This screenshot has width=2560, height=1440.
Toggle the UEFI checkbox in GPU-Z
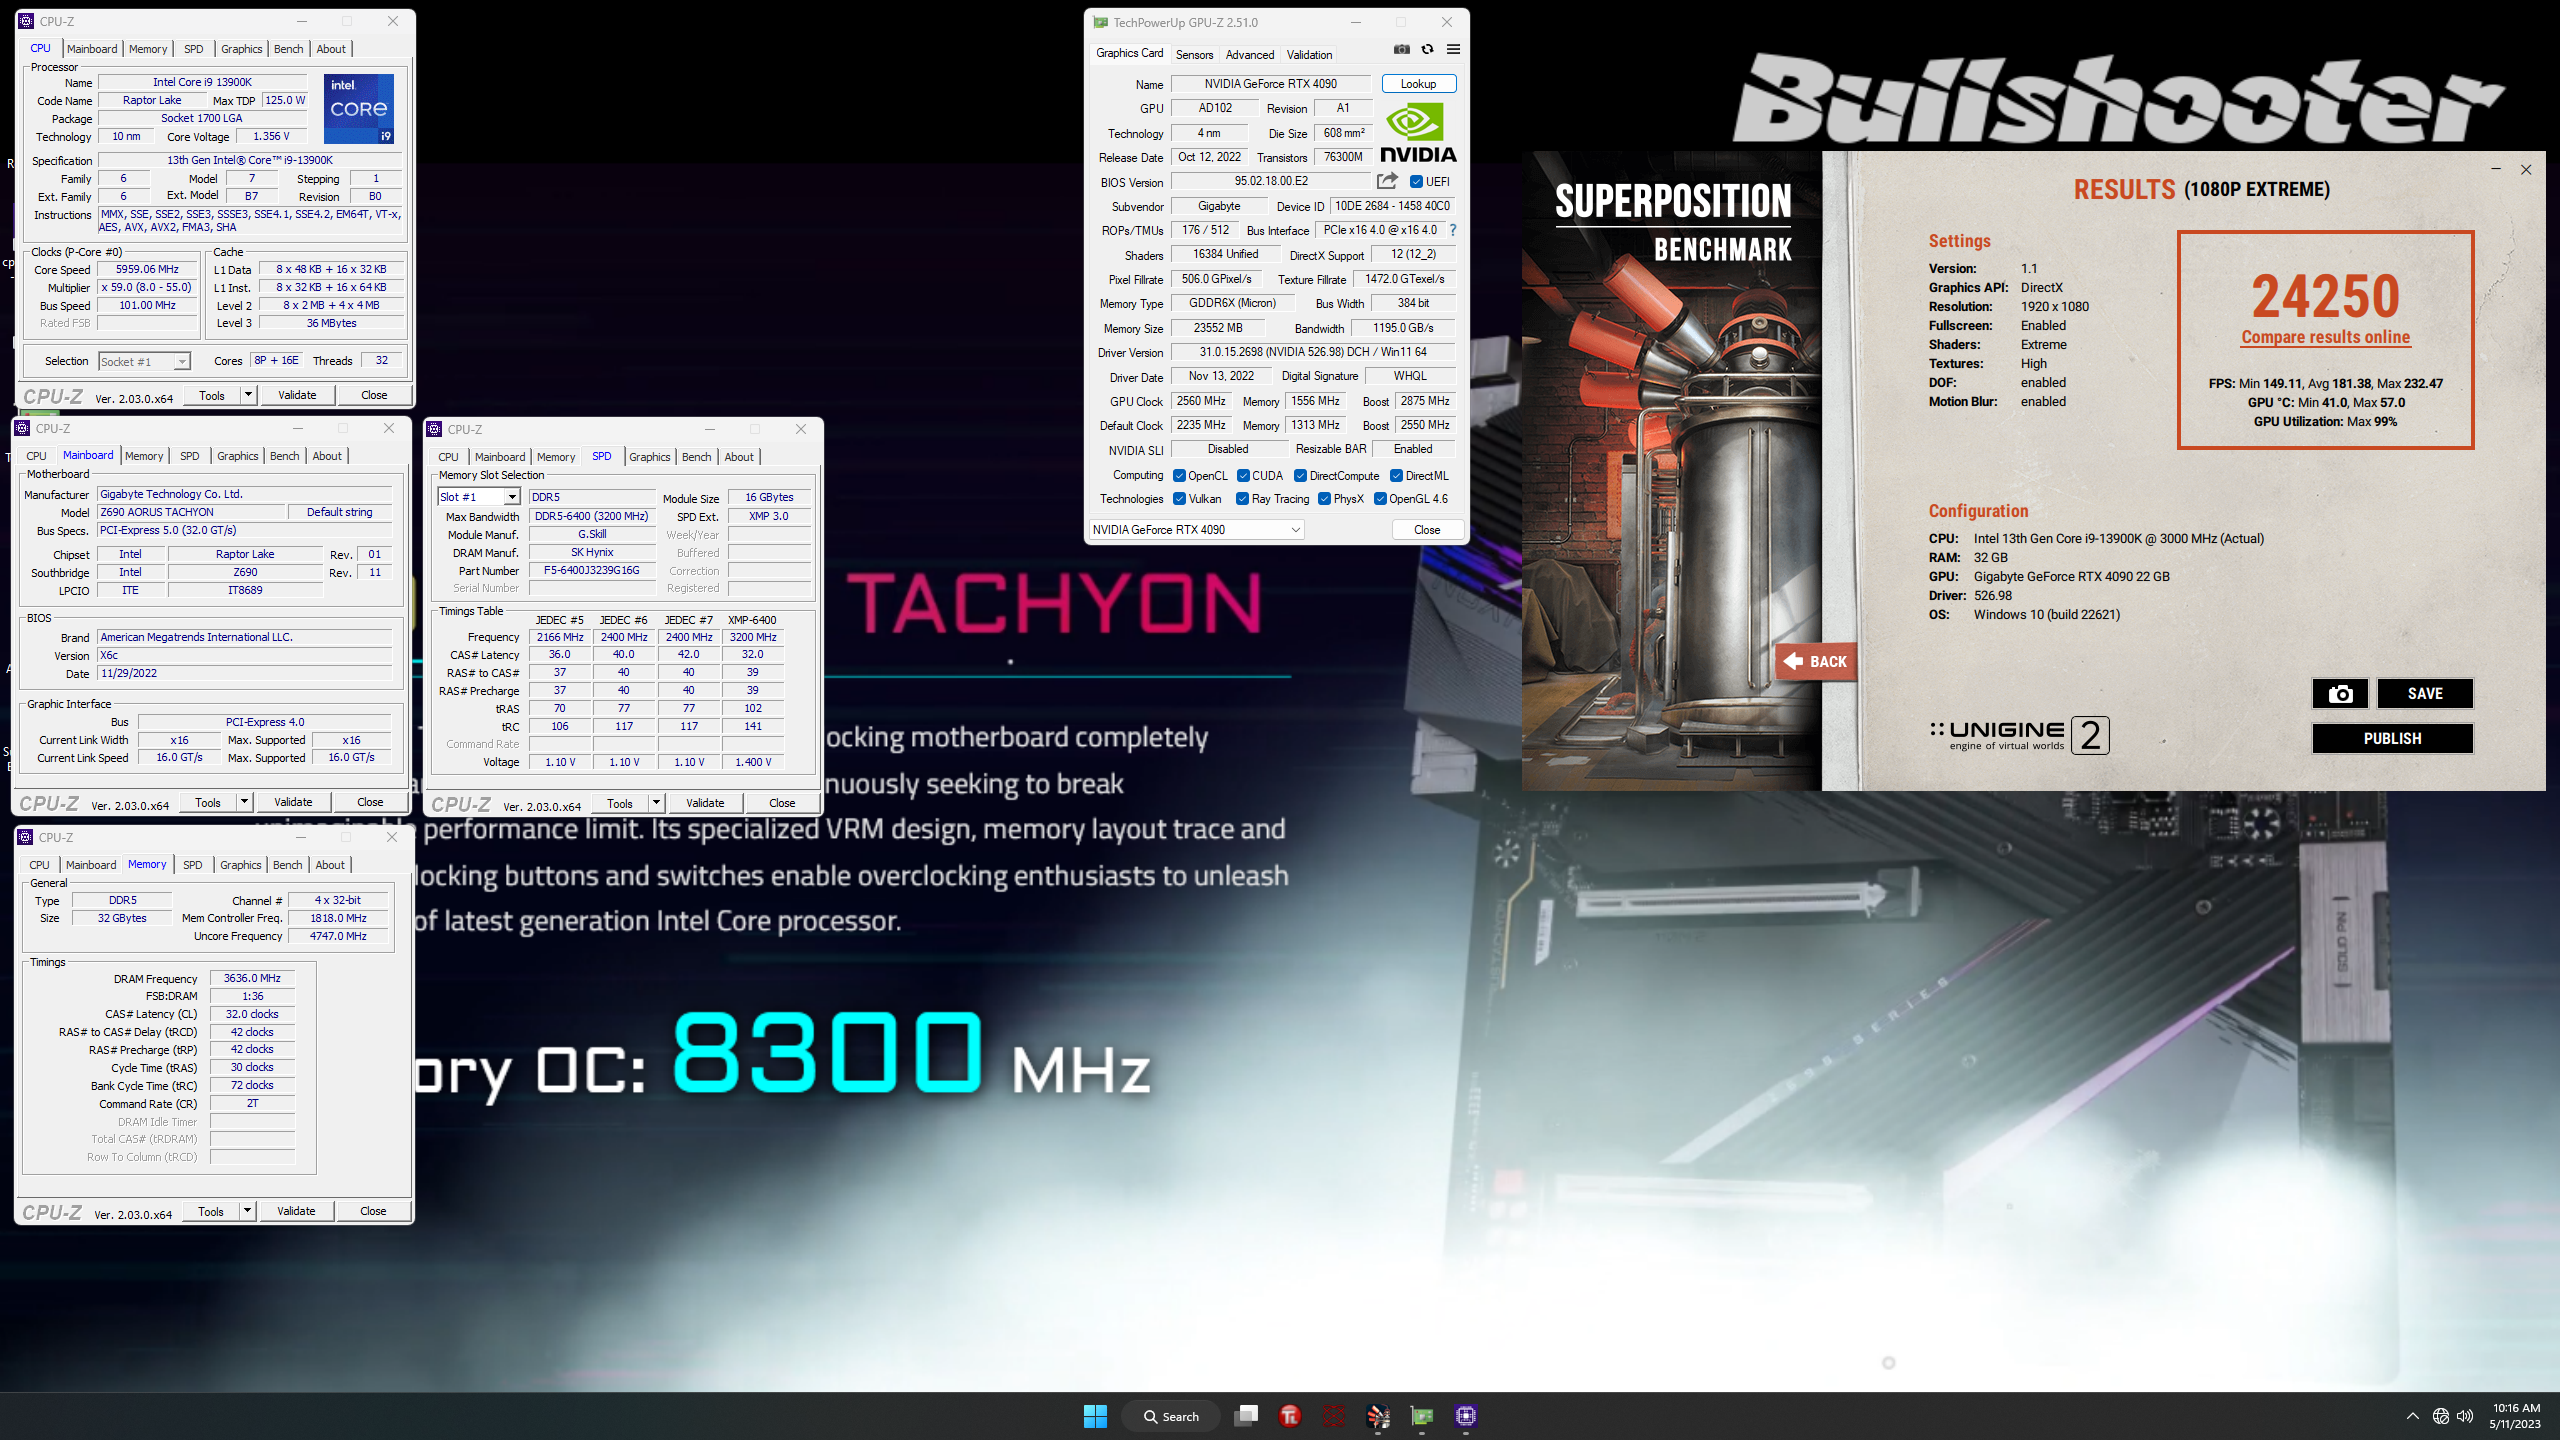[1416, 181]
